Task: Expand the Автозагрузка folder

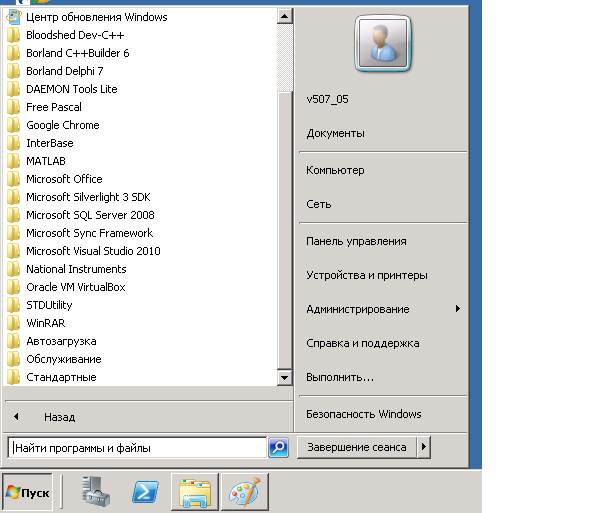Action: (x=52, y=341)
